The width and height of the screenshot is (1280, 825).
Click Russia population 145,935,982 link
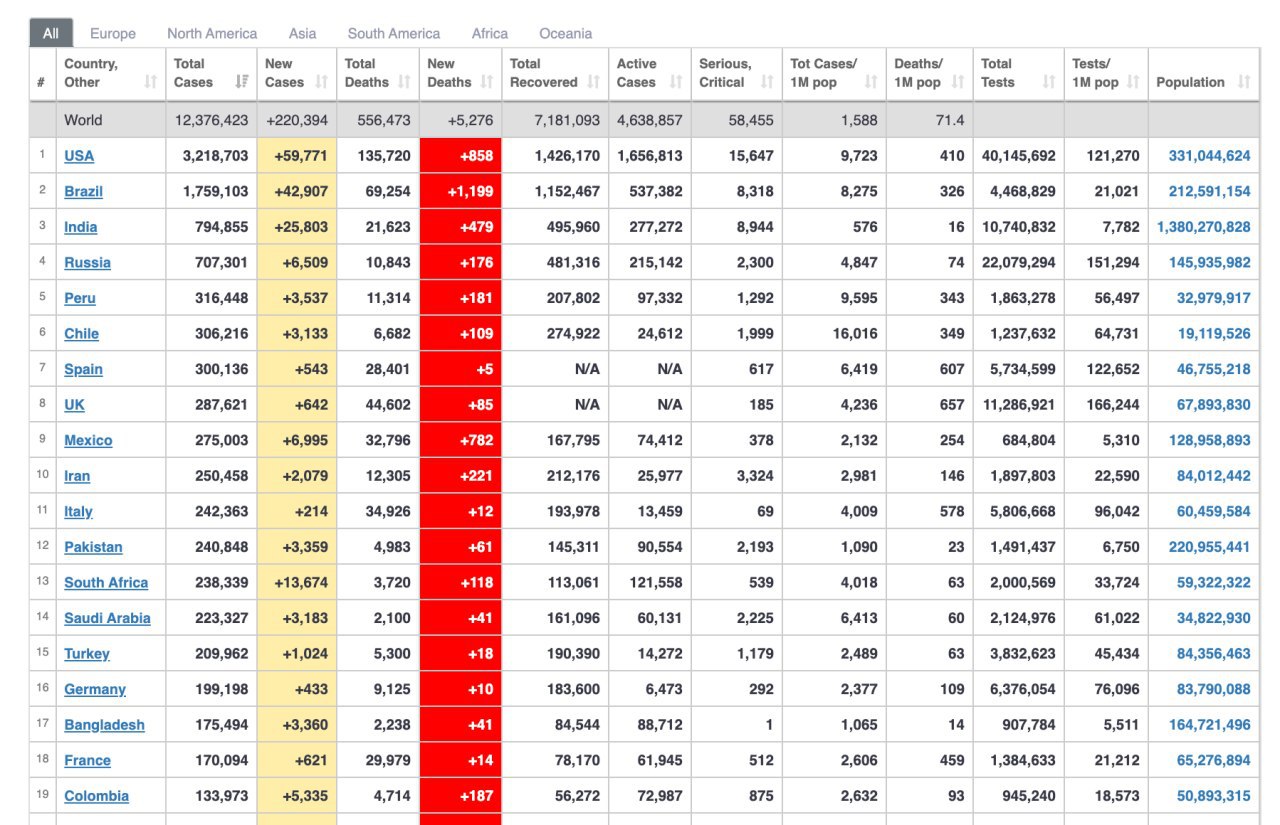click(x=1209, y=263)
